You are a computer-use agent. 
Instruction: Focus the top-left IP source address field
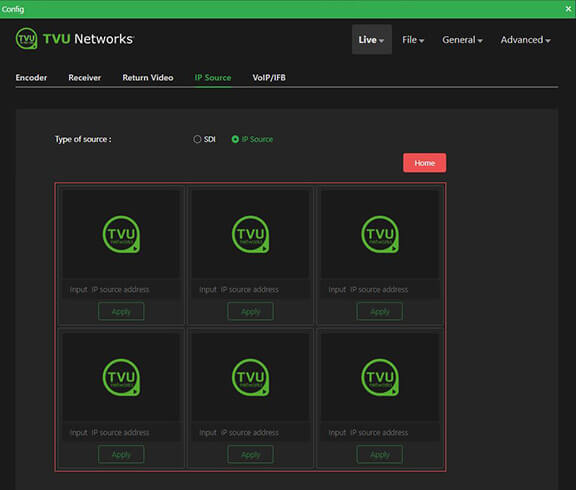coord(121,289)
